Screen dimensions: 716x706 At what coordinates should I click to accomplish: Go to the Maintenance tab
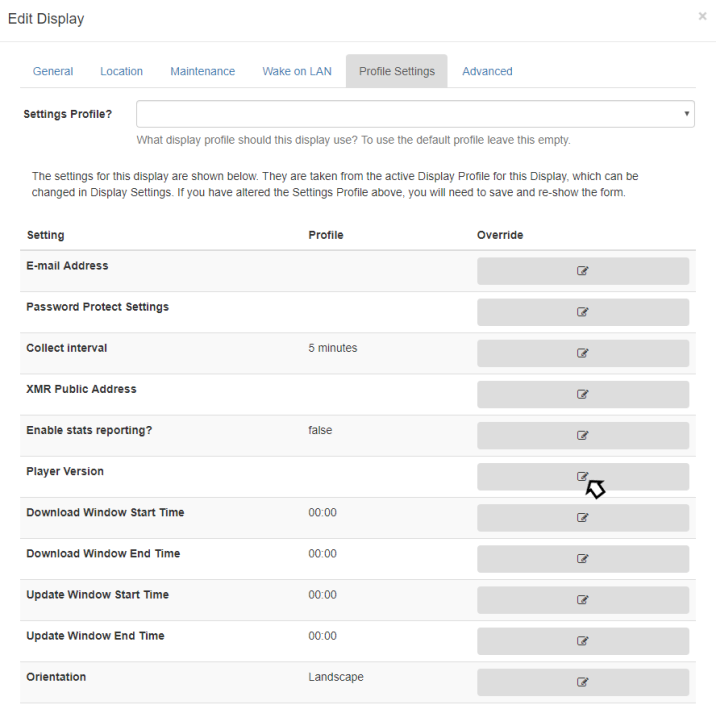(202, 71)
